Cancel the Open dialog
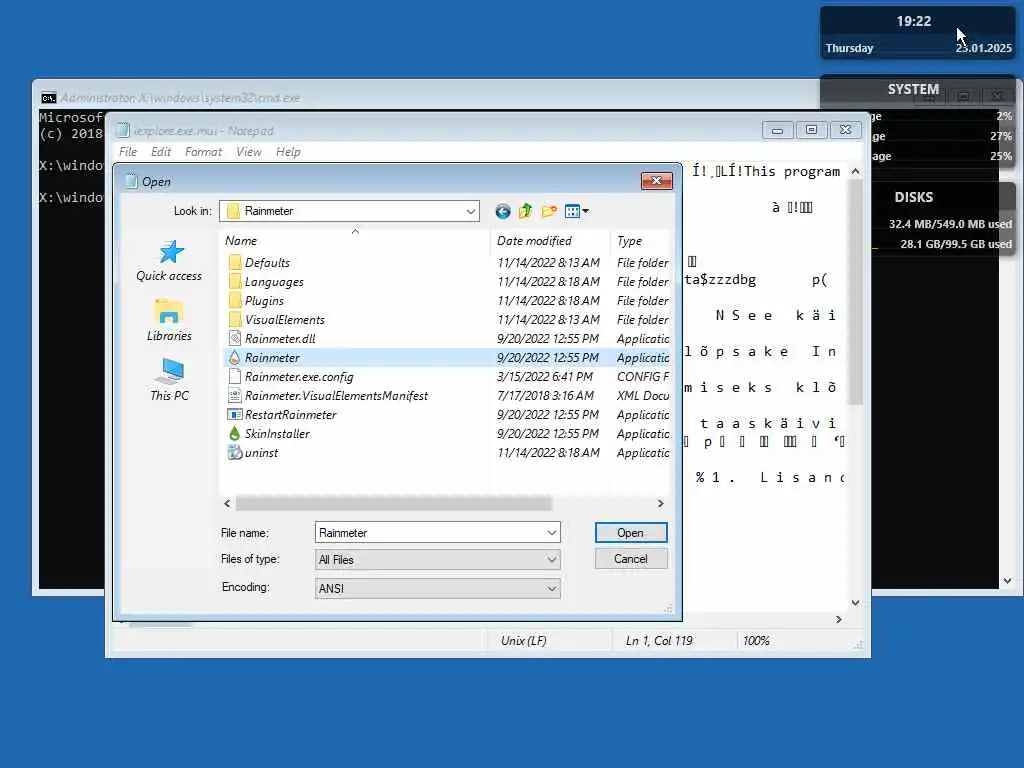Screen dimensions: 1024x768 pyautogui.click(x=631, y=559)
